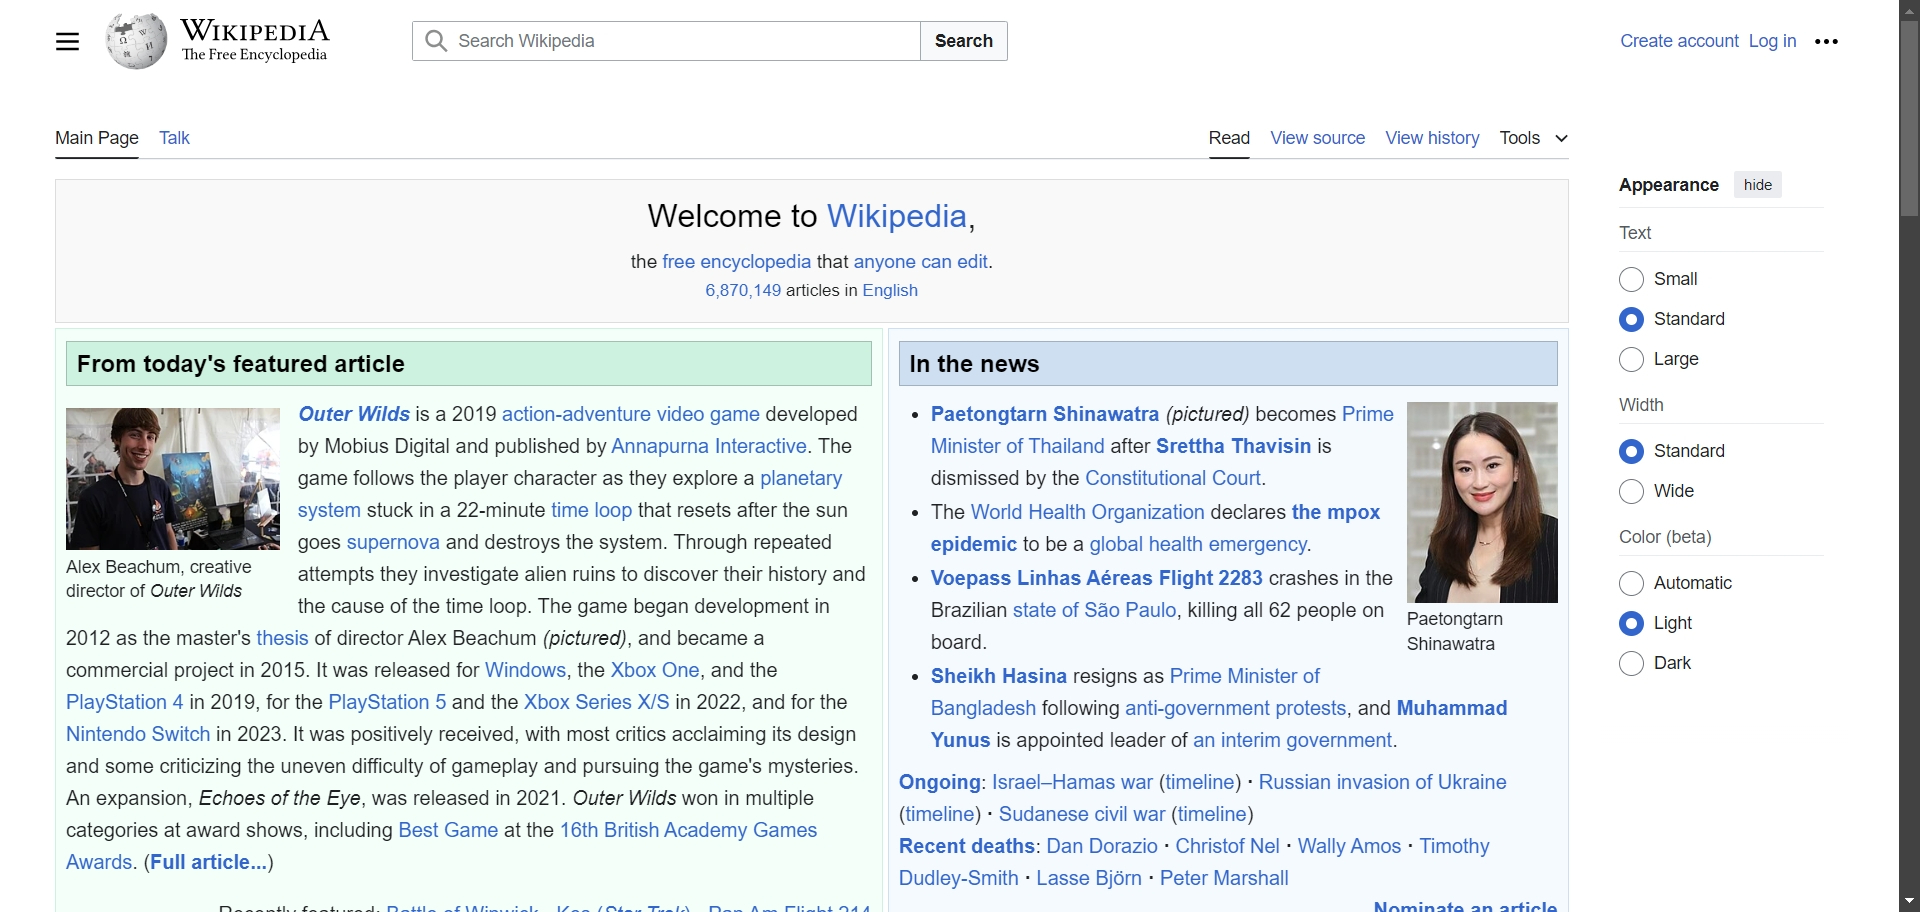Open Alex Beachum photo thumbnail
The height and width of the screenshot is (912, 1920).
tap(173, 478)
